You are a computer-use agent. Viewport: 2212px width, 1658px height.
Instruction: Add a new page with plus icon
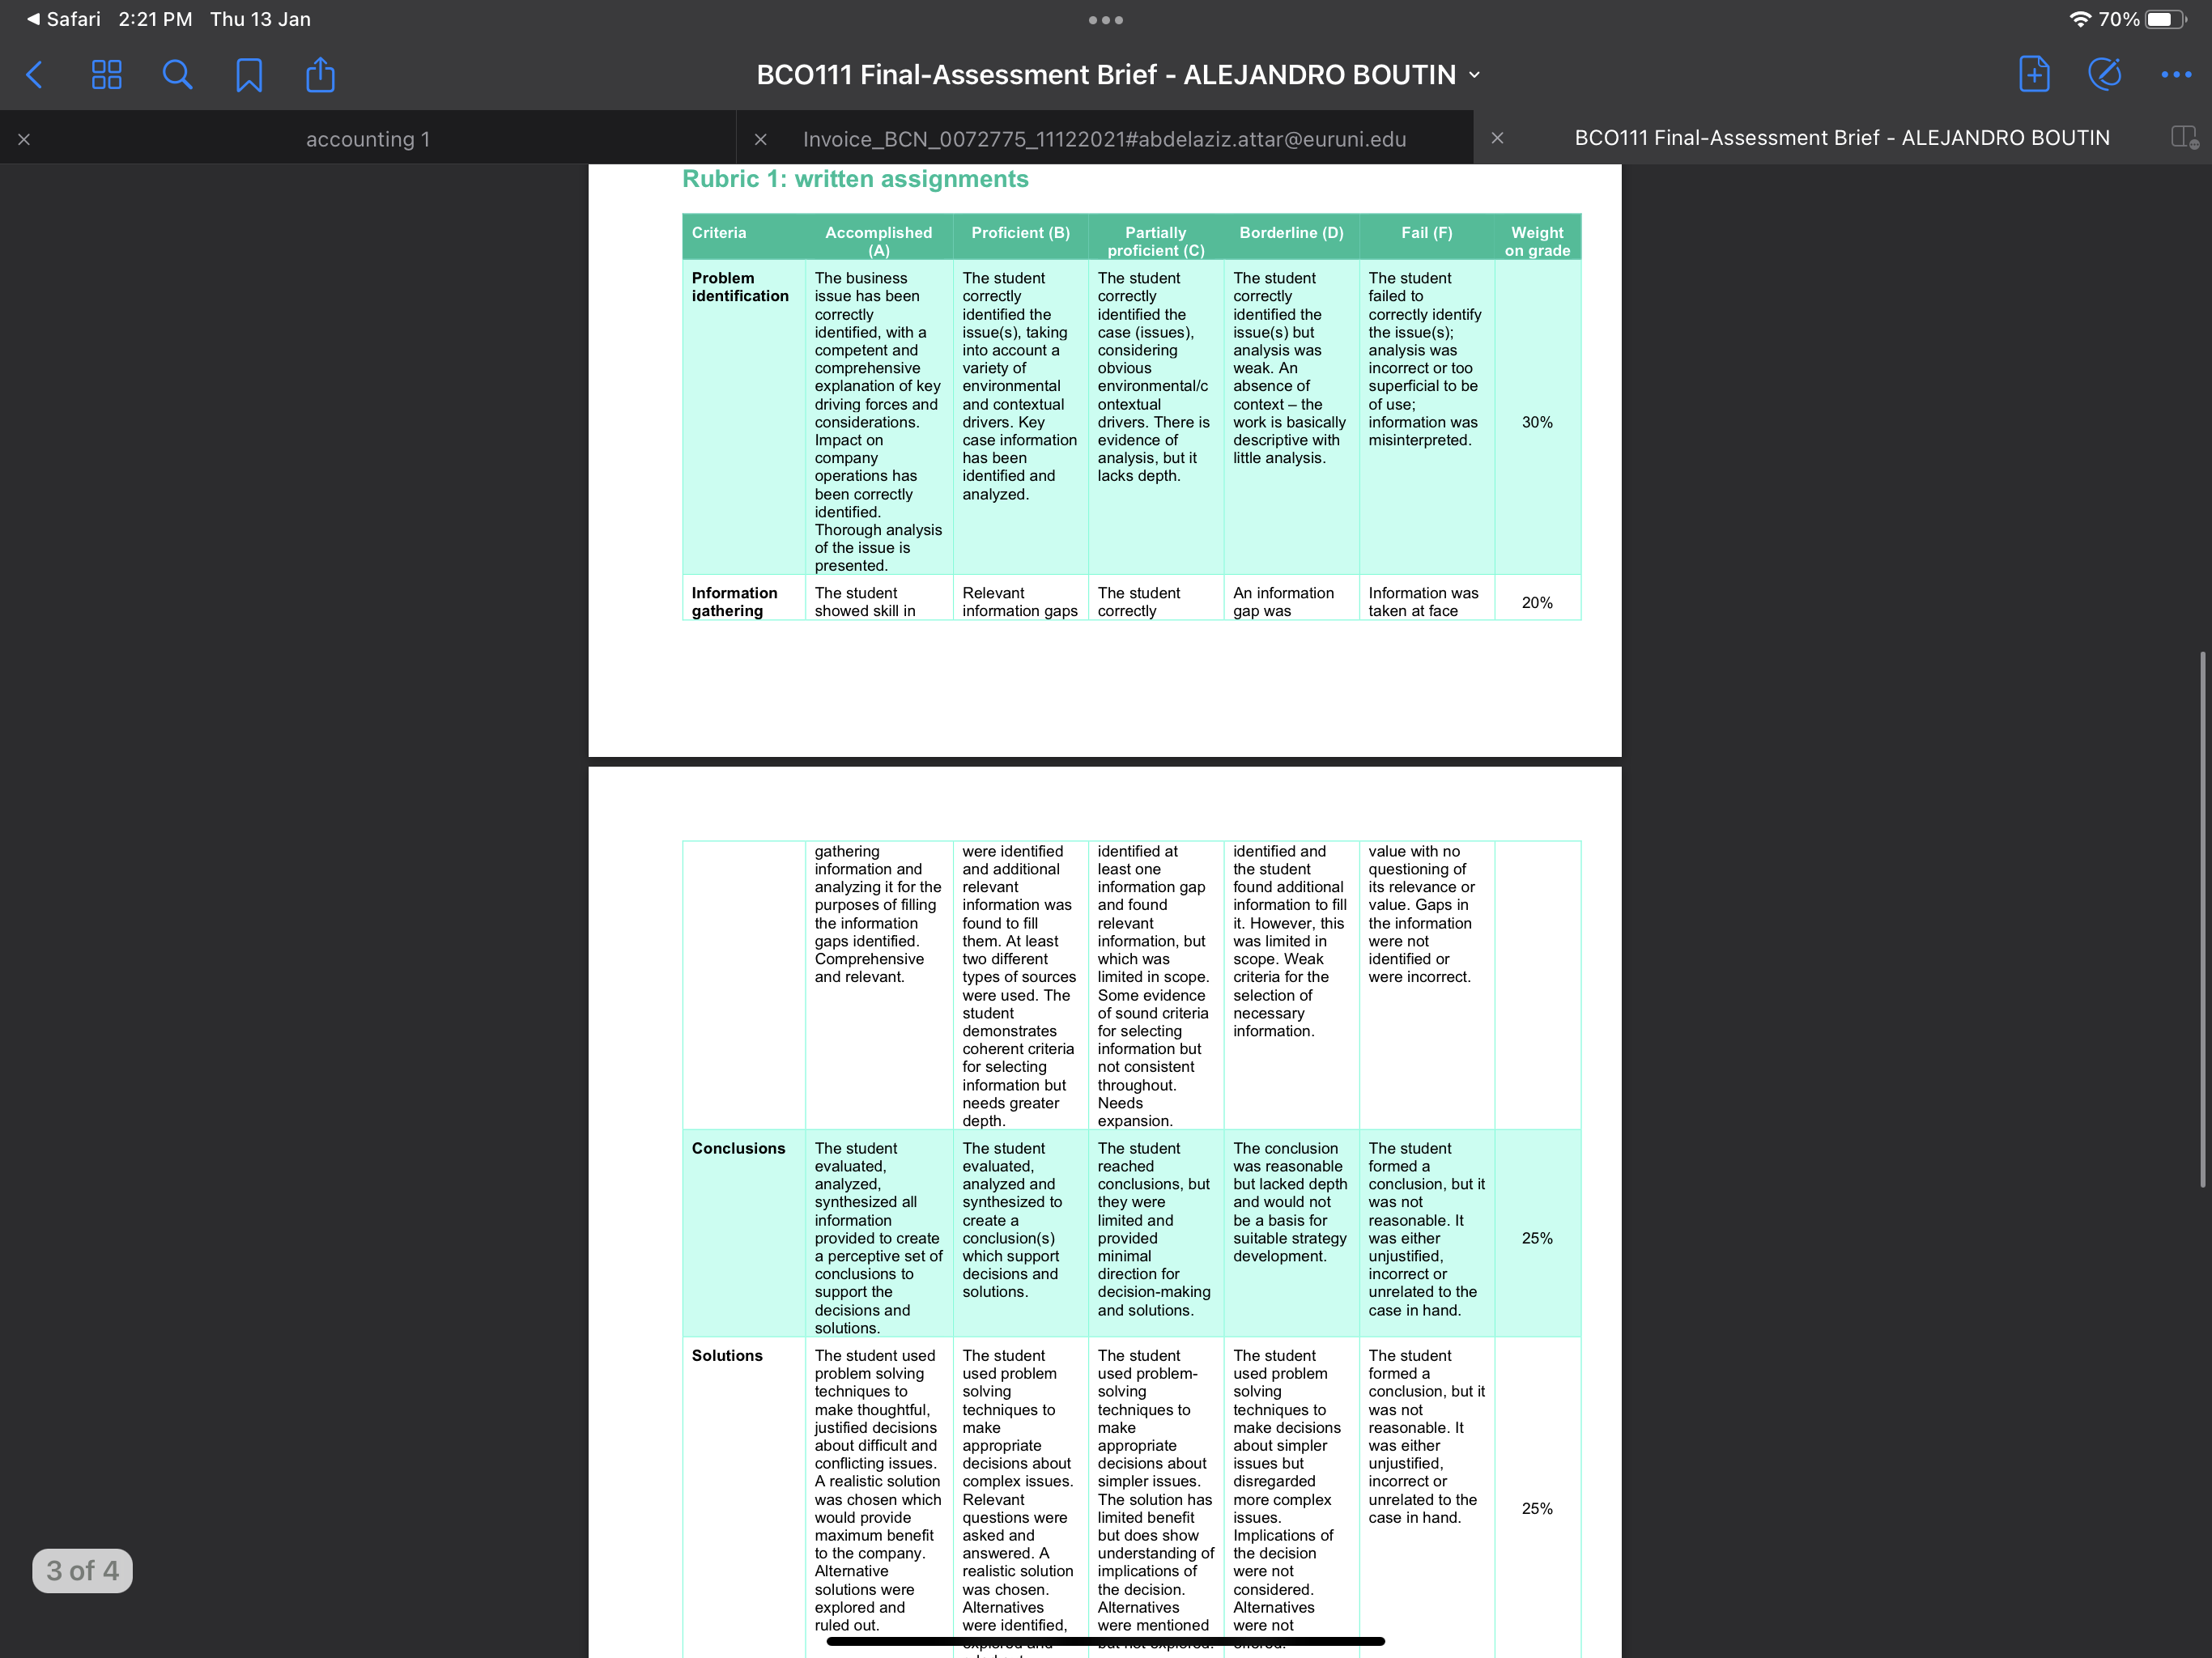2033,74
